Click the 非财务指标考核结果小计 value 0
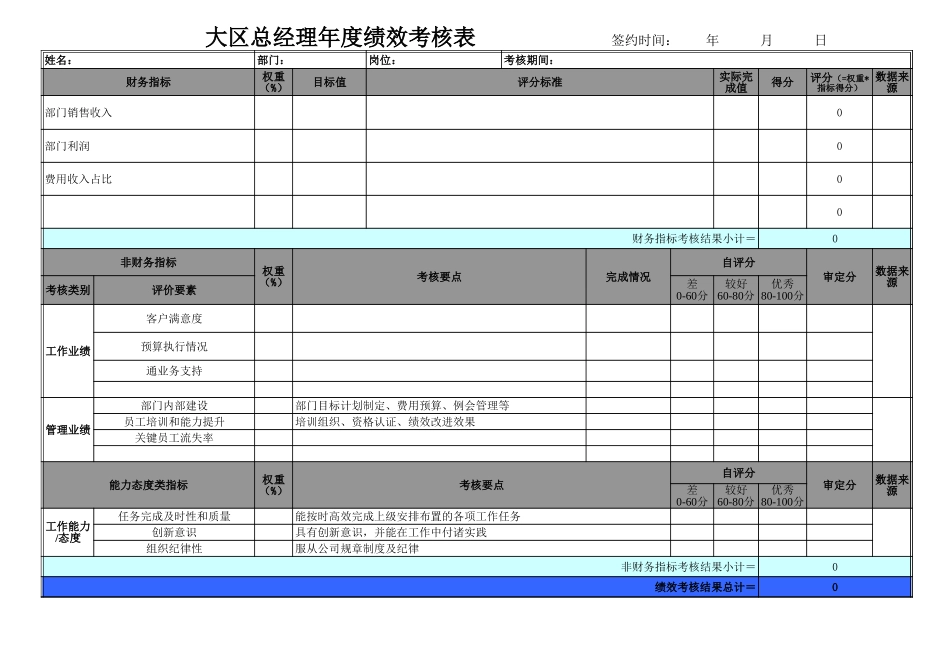 pos(834,567)
